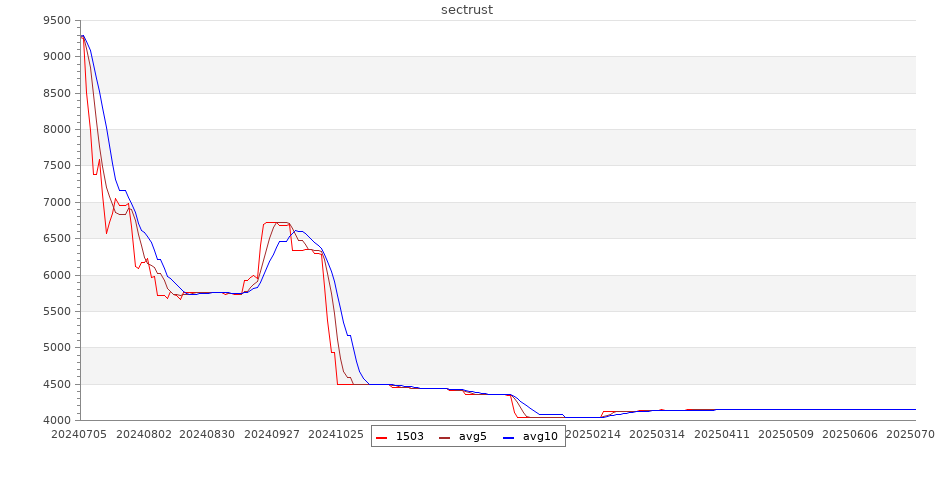Click the 9500 y-axis label
This screenshot has height=500, width=935.
(56, 21)
